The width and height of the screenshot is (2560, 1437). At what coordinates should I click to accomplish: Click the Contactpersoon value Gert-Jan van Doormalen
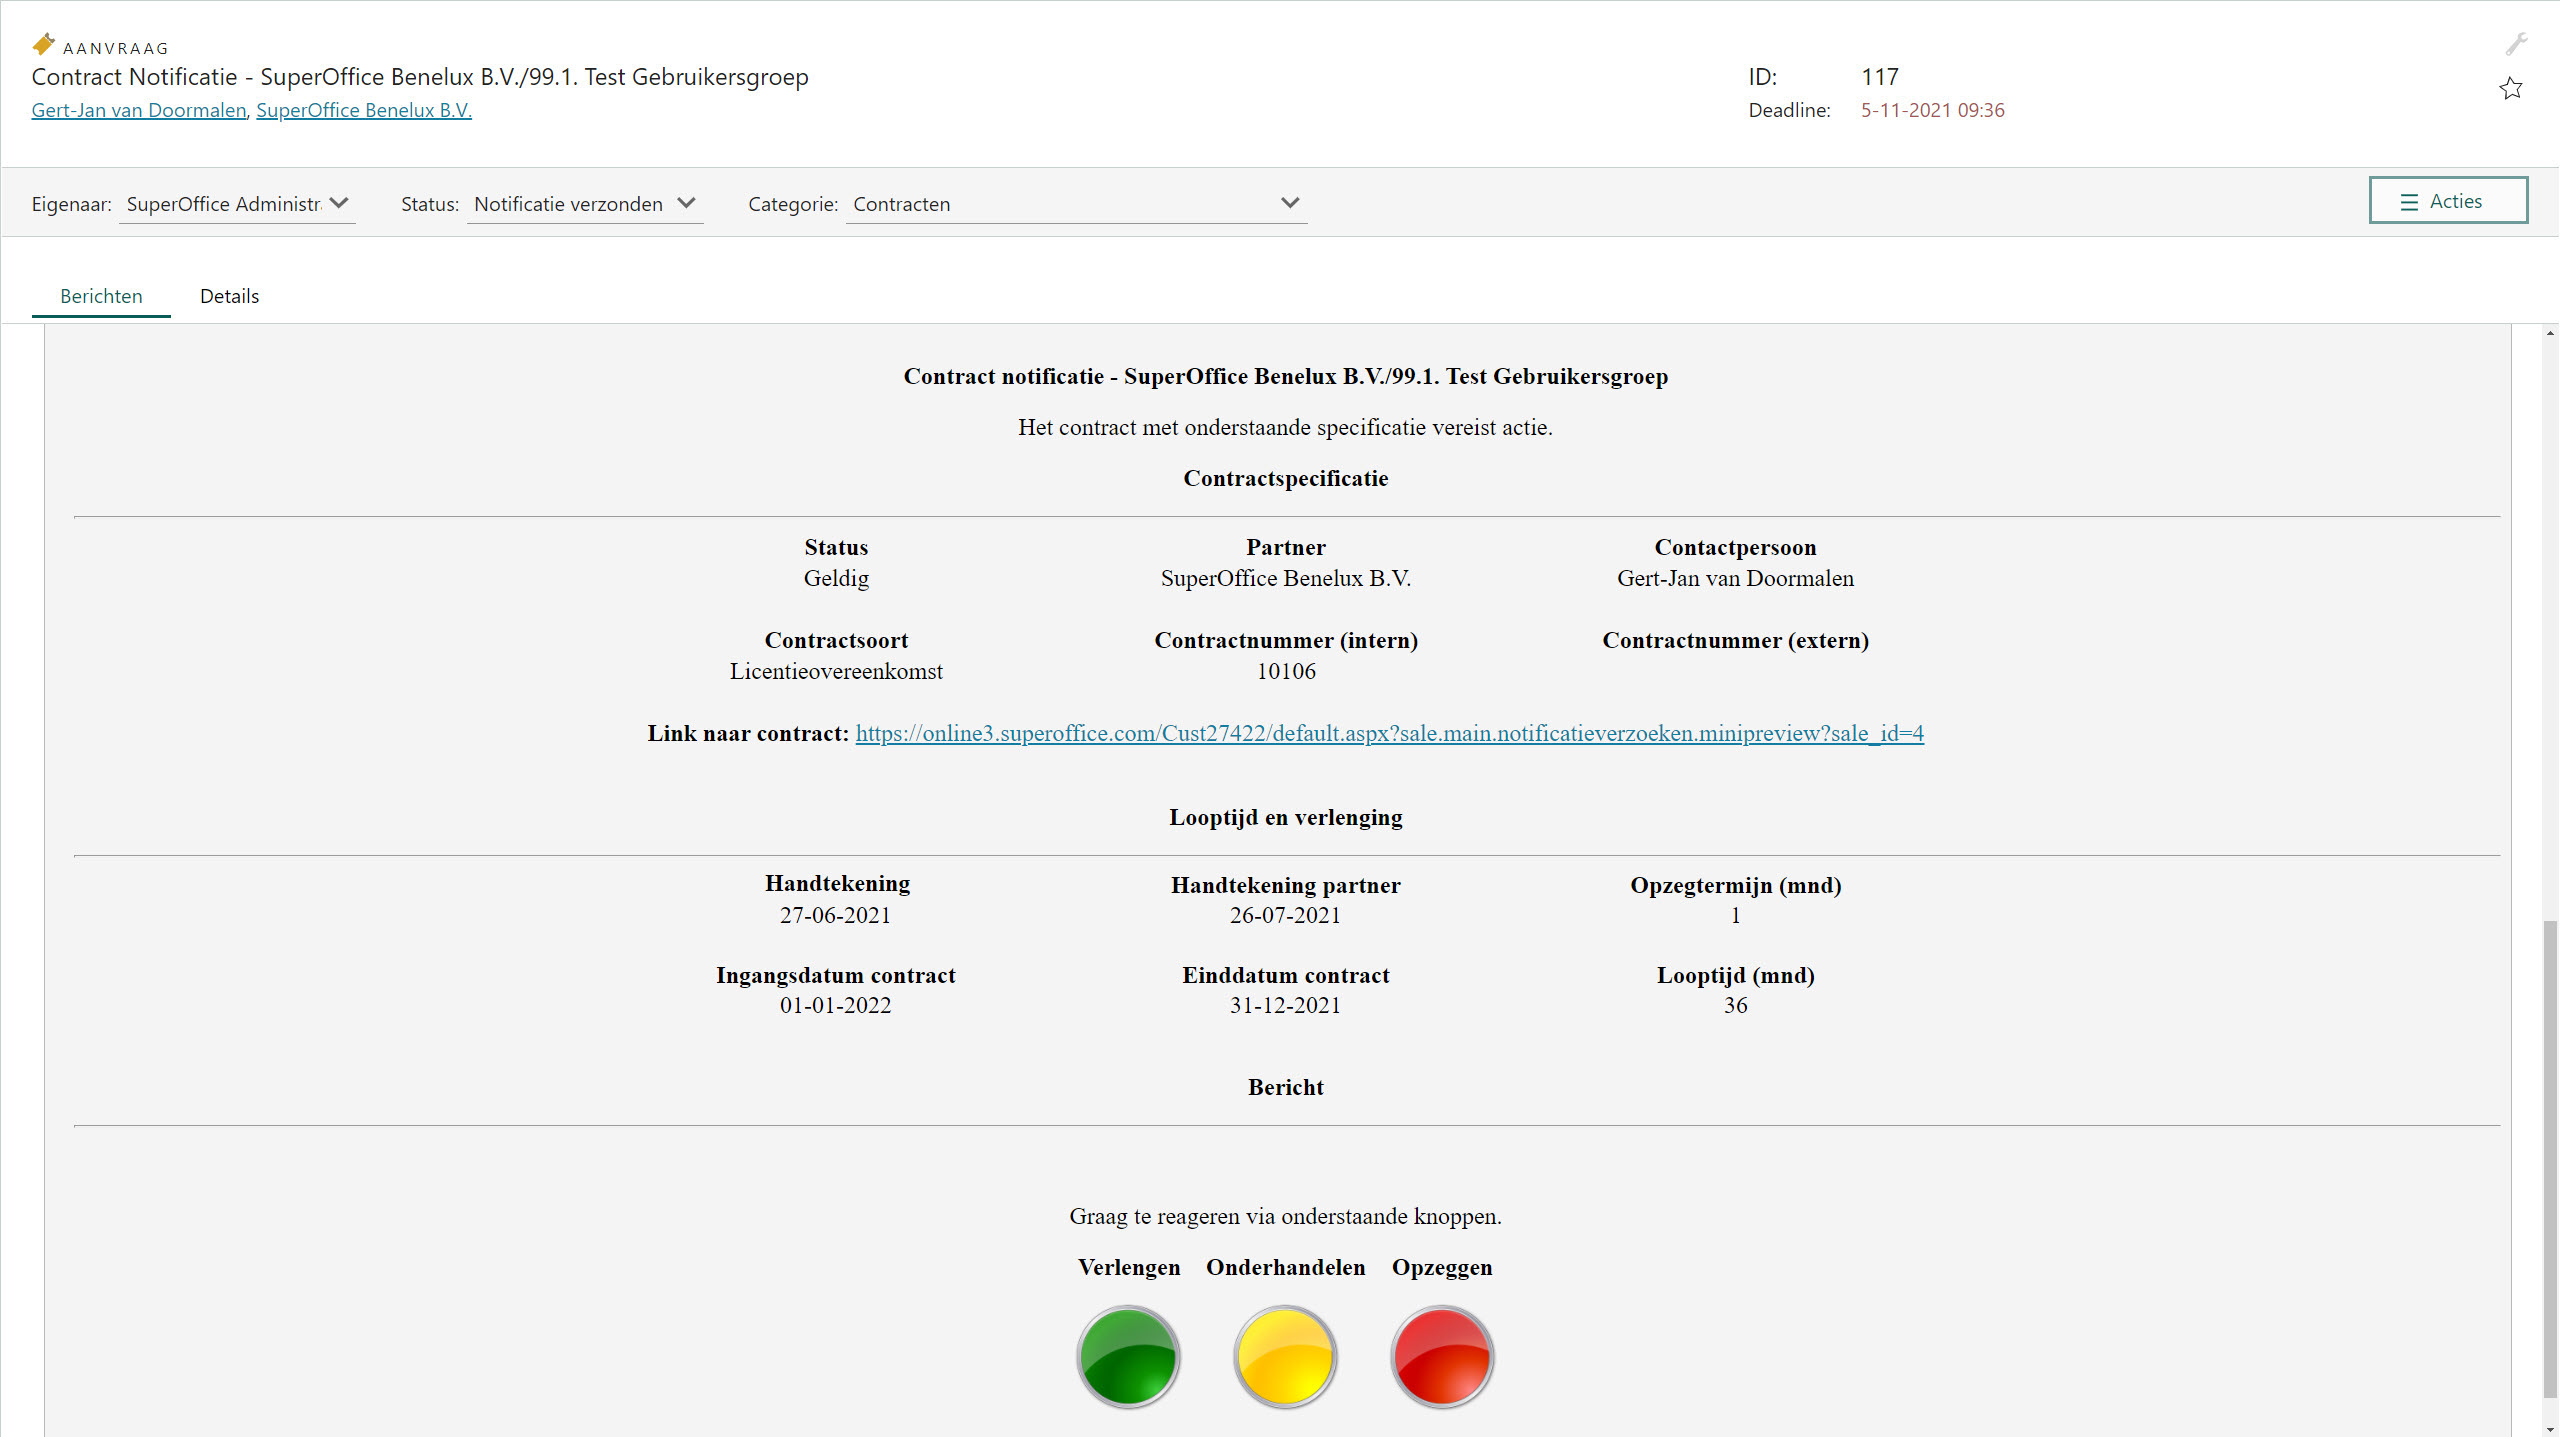(1735, 578)
